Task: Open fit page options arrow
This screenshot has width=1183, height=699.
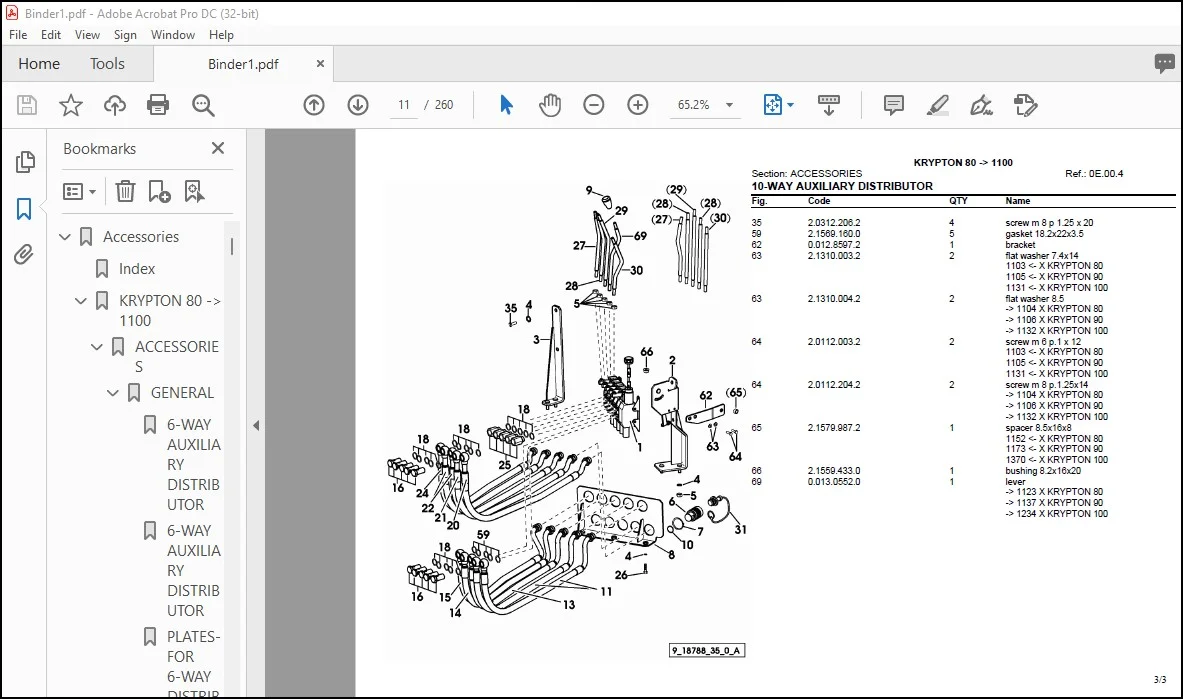Action: (x=791, y=105)
